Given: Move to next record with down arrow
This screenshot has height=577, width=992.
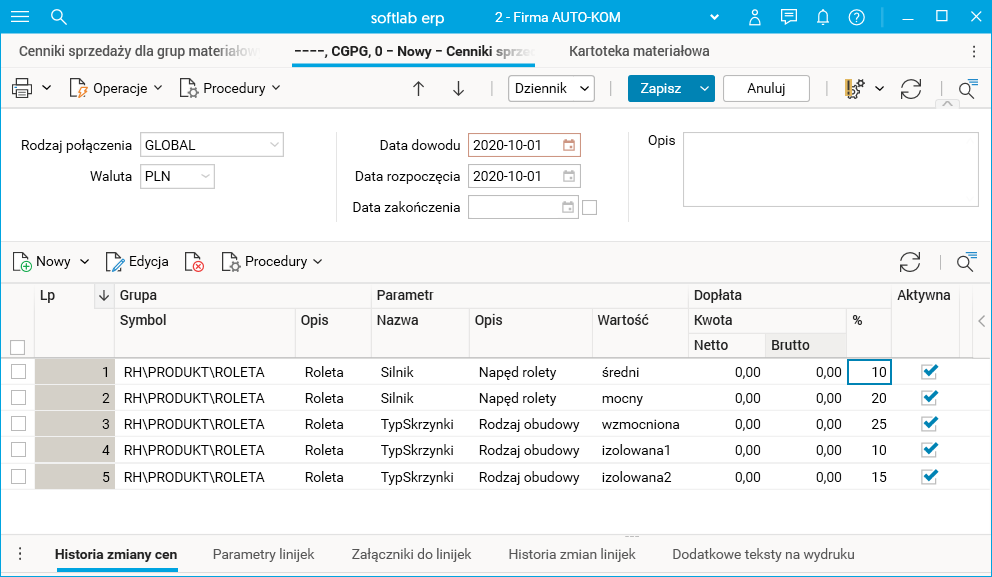Looking at the screenshot, I should click(459, 88).
